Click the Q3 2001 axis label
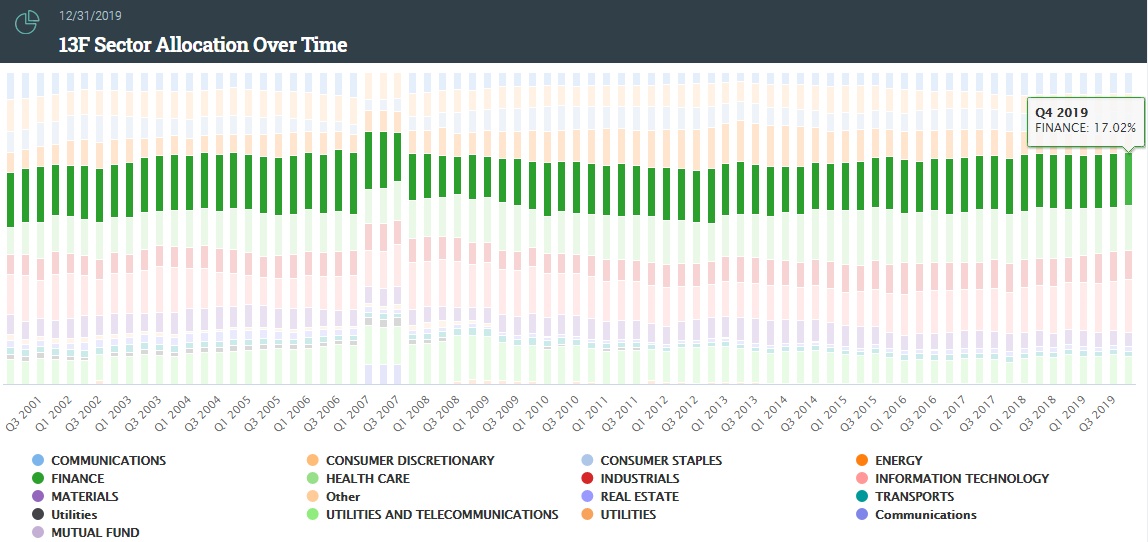This screenshot has width=1148, height=542. coord(25,415)
